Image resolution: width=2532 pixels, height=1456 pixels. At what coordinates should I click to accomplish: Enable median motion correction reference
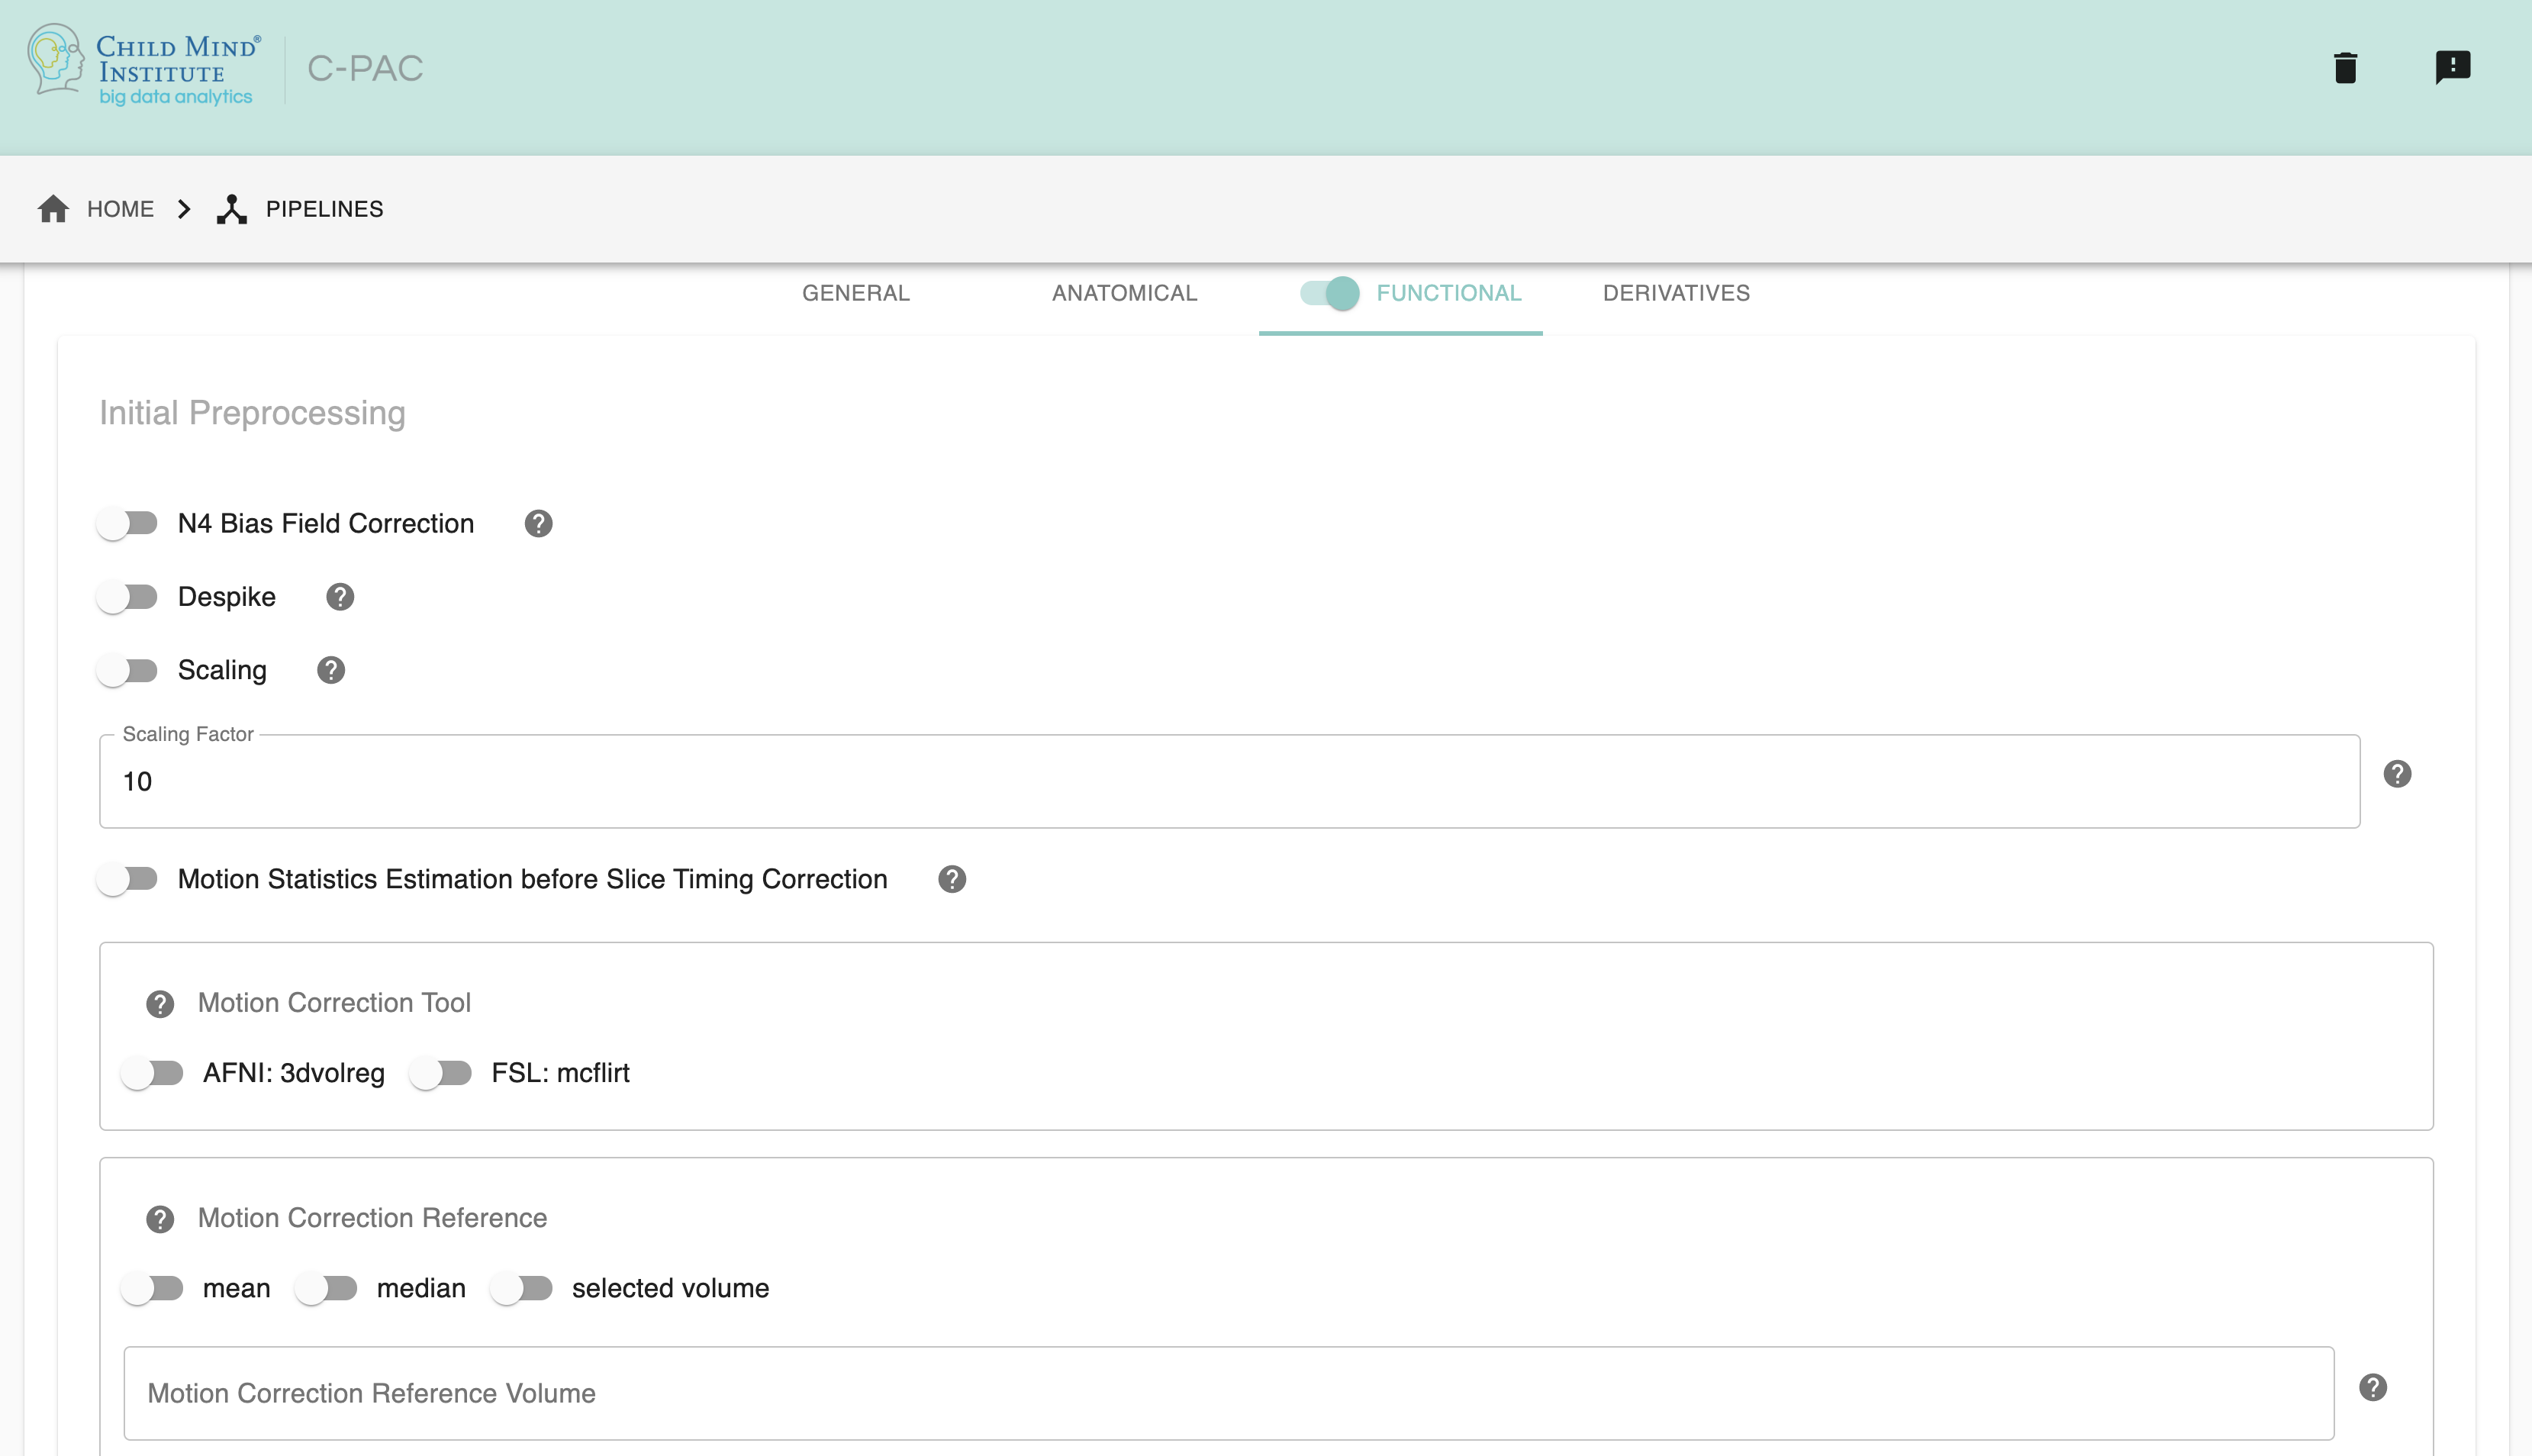(x=327, y=1288)
